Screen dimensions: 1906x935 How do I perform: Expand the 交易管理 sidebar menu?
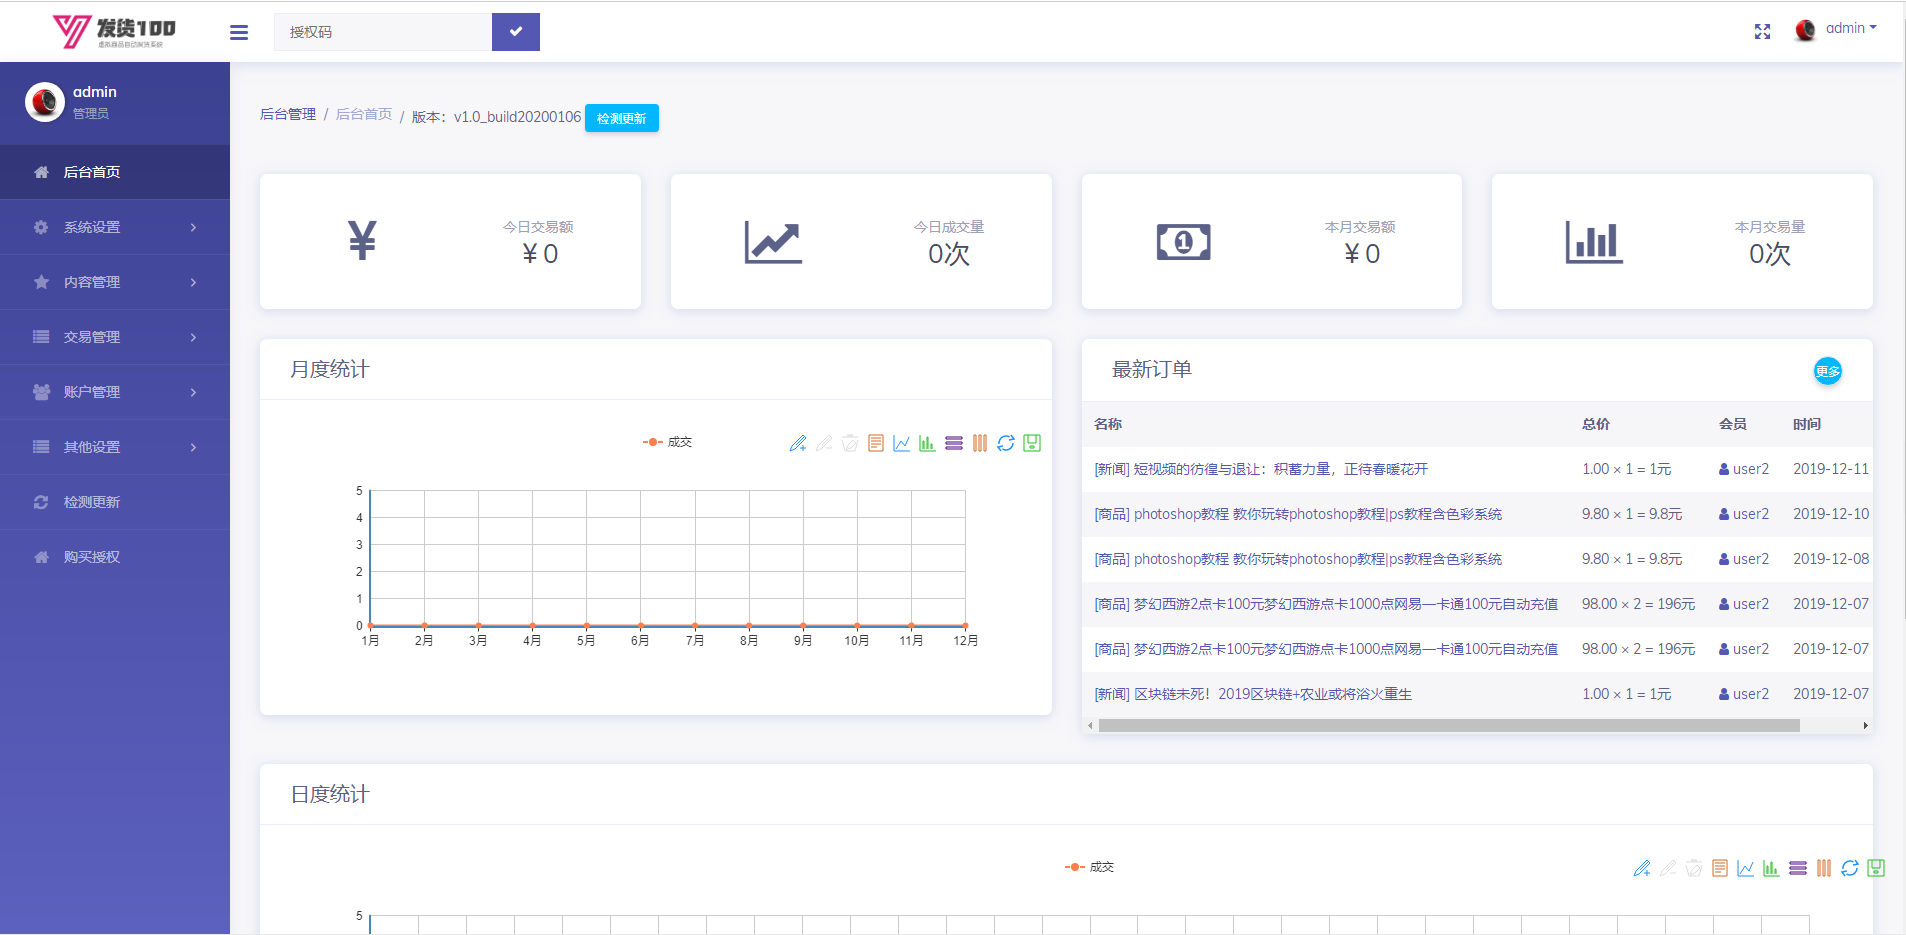115,337
